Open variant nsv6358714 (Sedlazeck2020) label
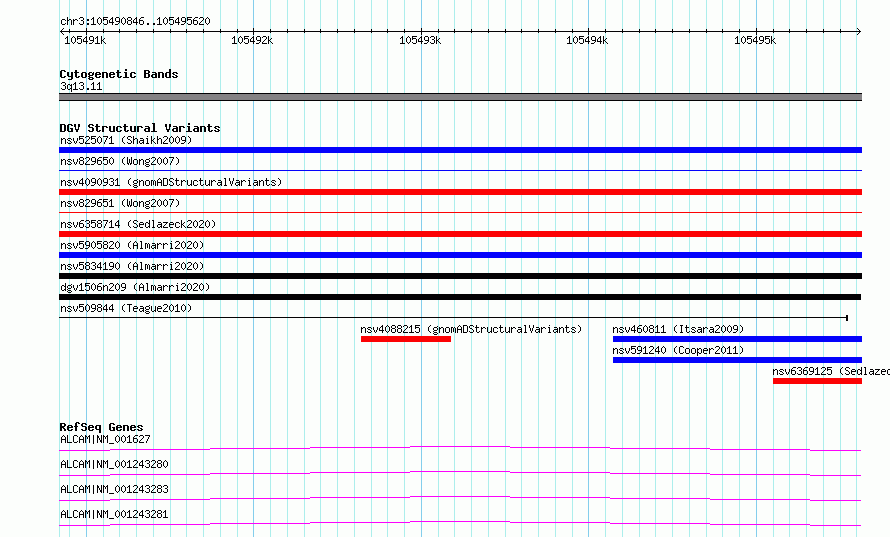Screen dimensions: 890x537 [138, 224]
